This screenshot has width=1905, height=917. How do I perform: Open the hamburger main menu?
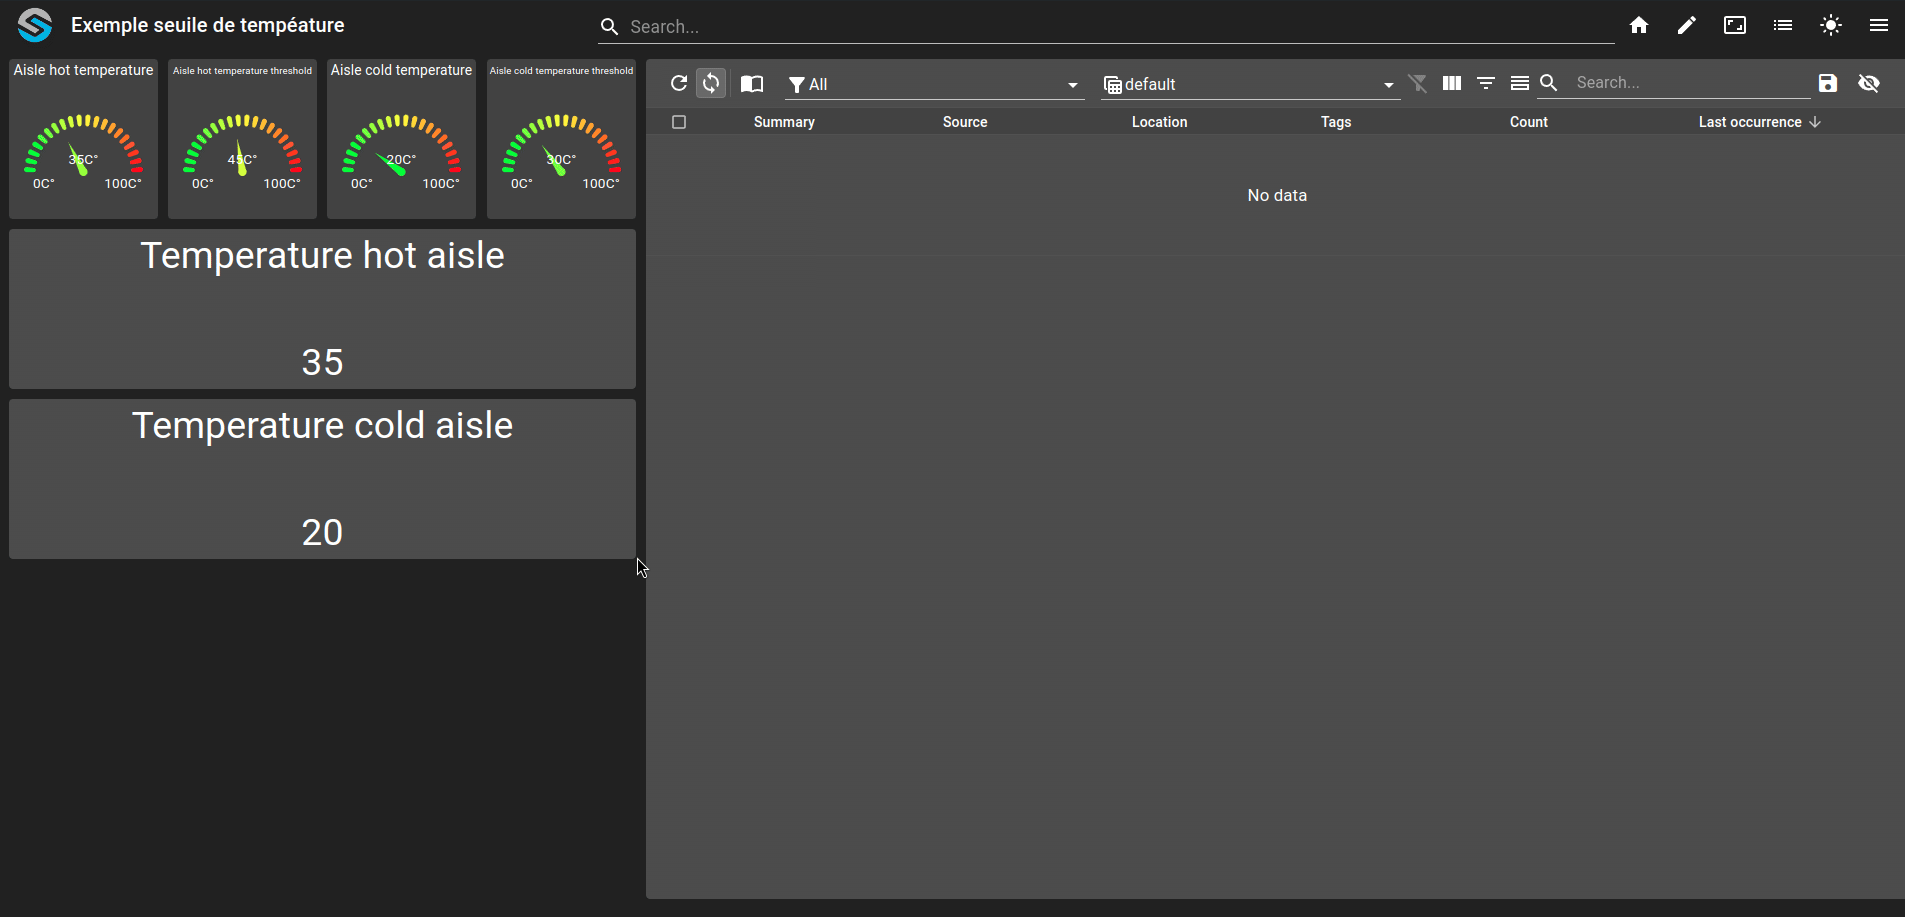point(1878,26)
